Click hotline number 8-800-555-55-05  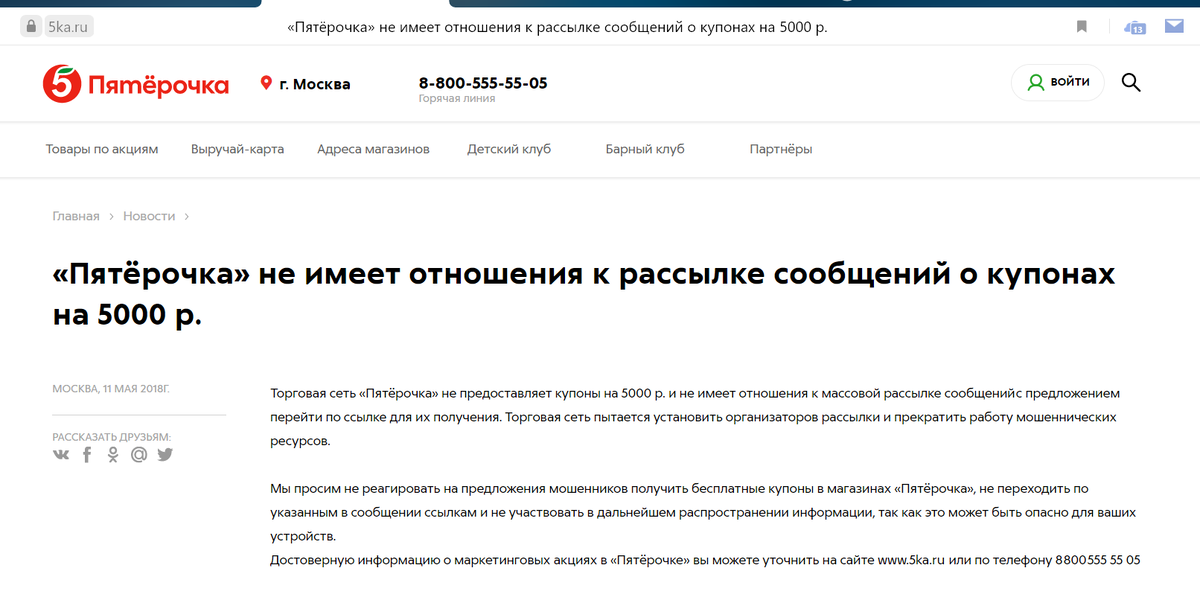[x=483, y=83]
